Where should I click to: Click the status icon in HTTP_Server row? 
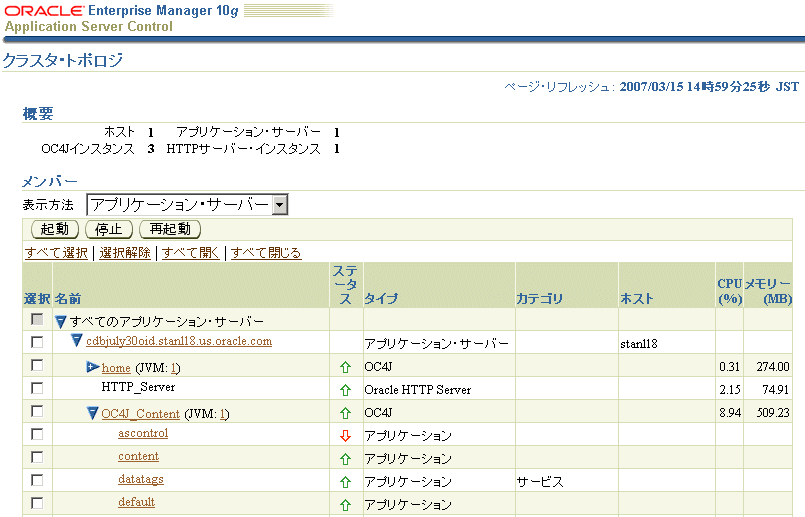coord(345,390)
